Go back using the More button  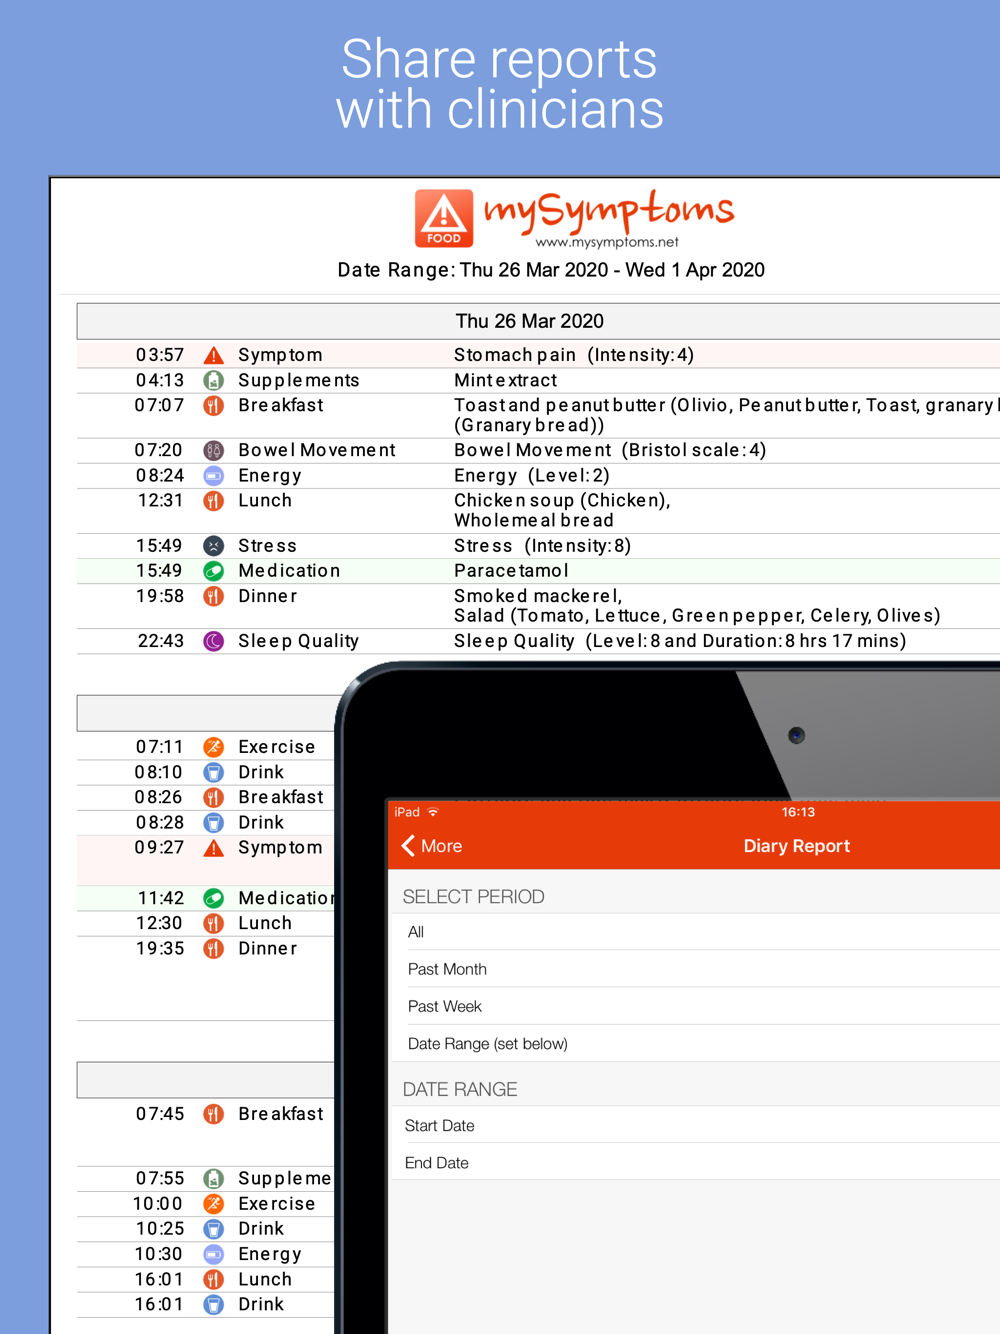(432, 846)
